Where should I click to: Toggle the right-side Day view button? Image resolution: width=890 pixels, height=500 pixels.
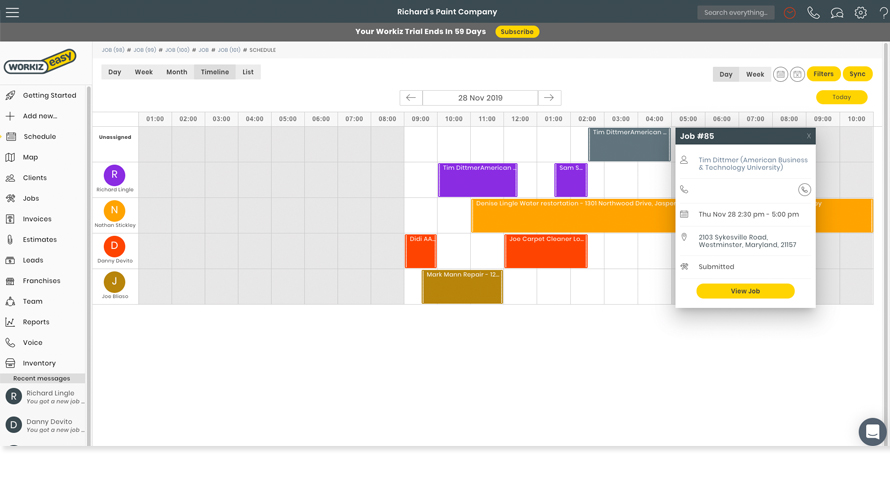(726, 74)
